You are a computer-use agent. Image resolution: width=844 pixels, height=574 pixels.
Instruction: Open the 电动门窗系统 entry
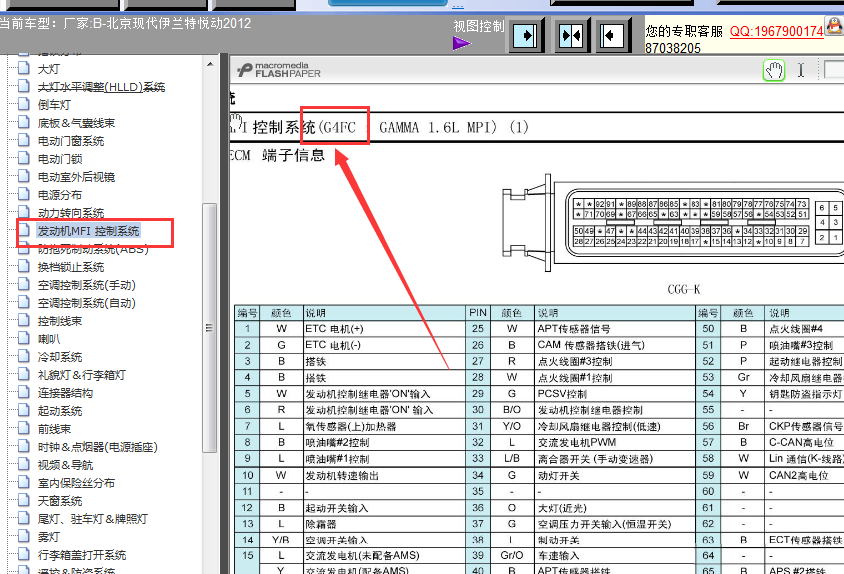71,141
